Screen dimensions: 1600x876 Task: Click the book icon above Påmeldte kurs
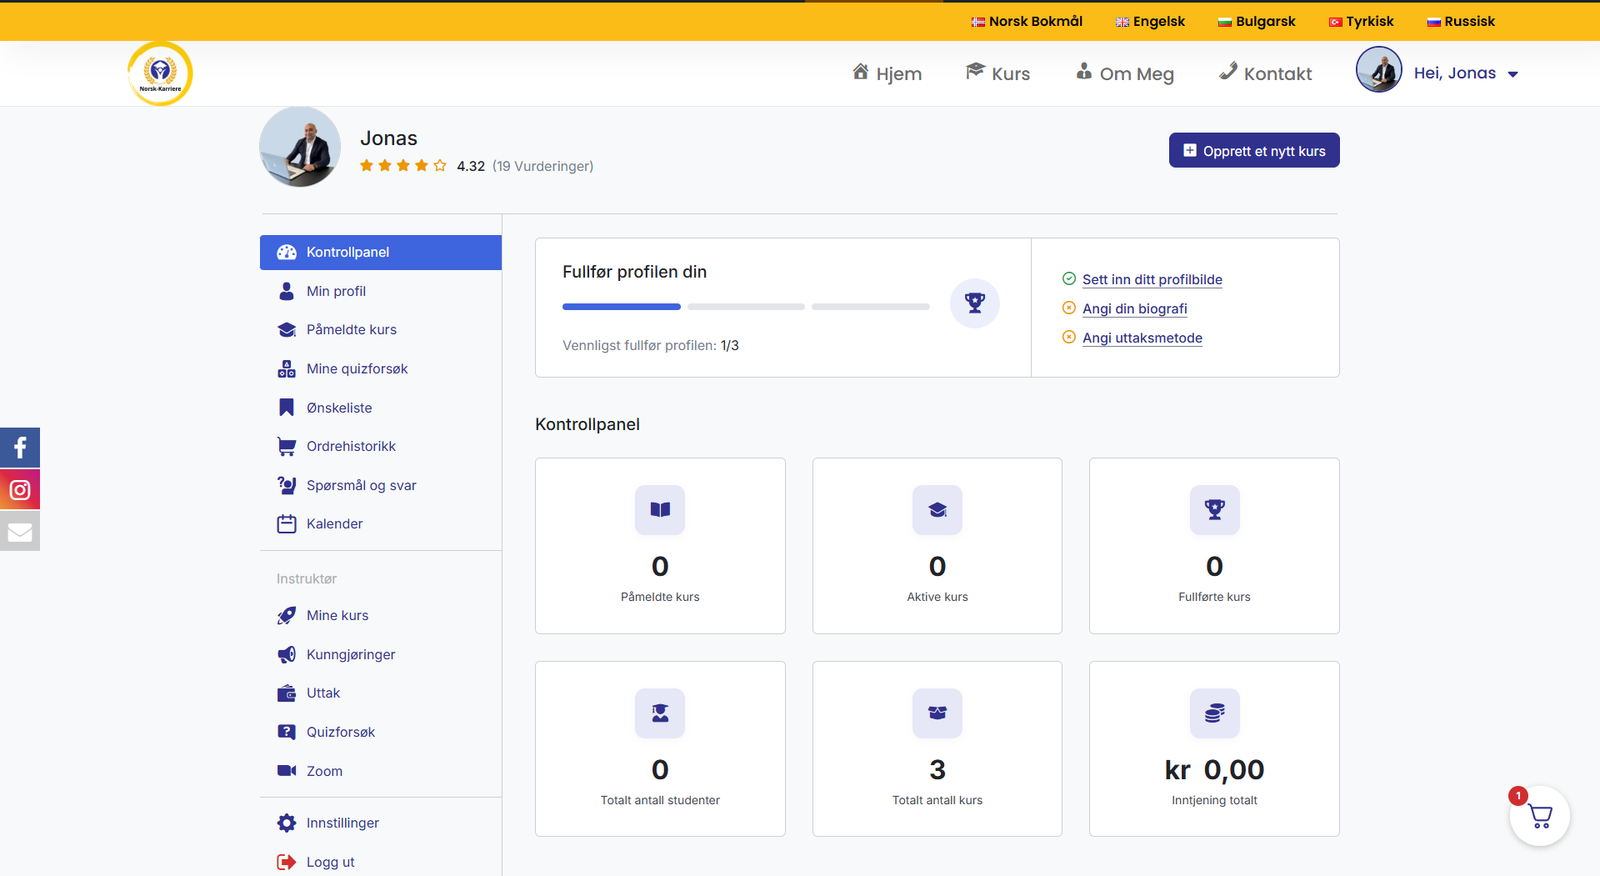pyautogui.click(x=660, y=510)
